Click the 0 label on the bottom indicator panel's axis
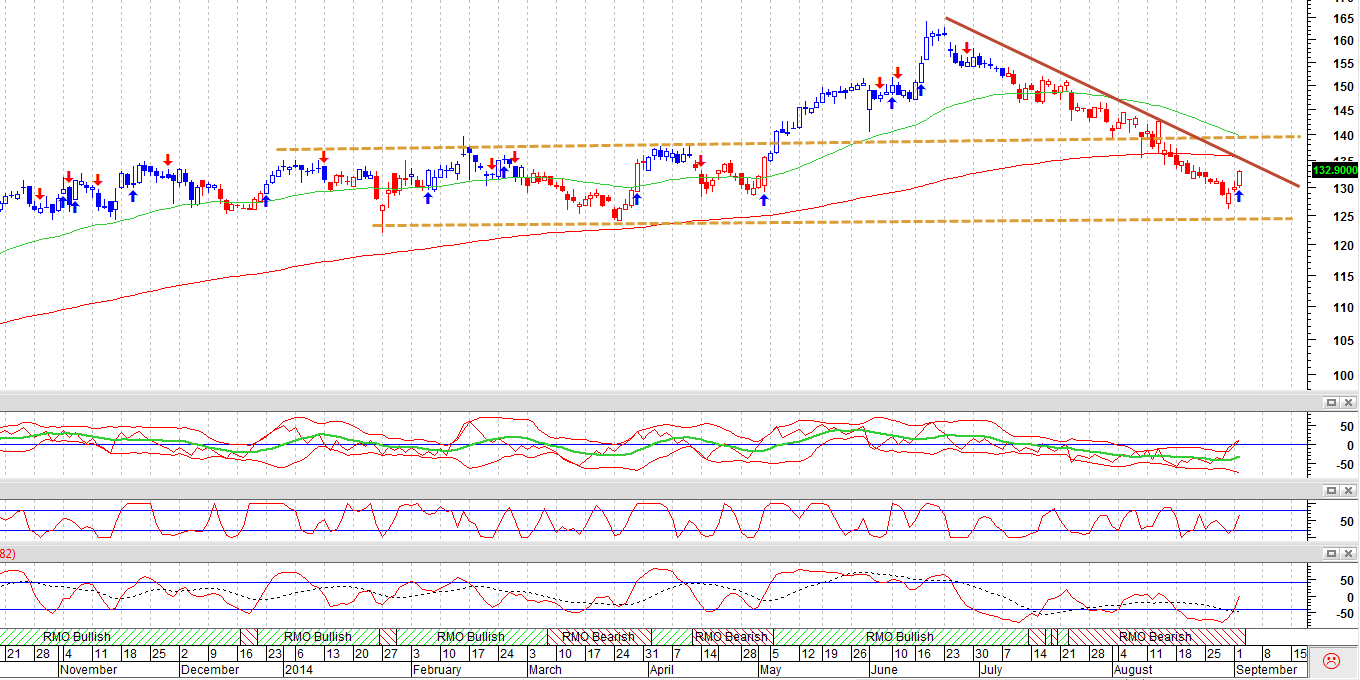 [1351, 597]
